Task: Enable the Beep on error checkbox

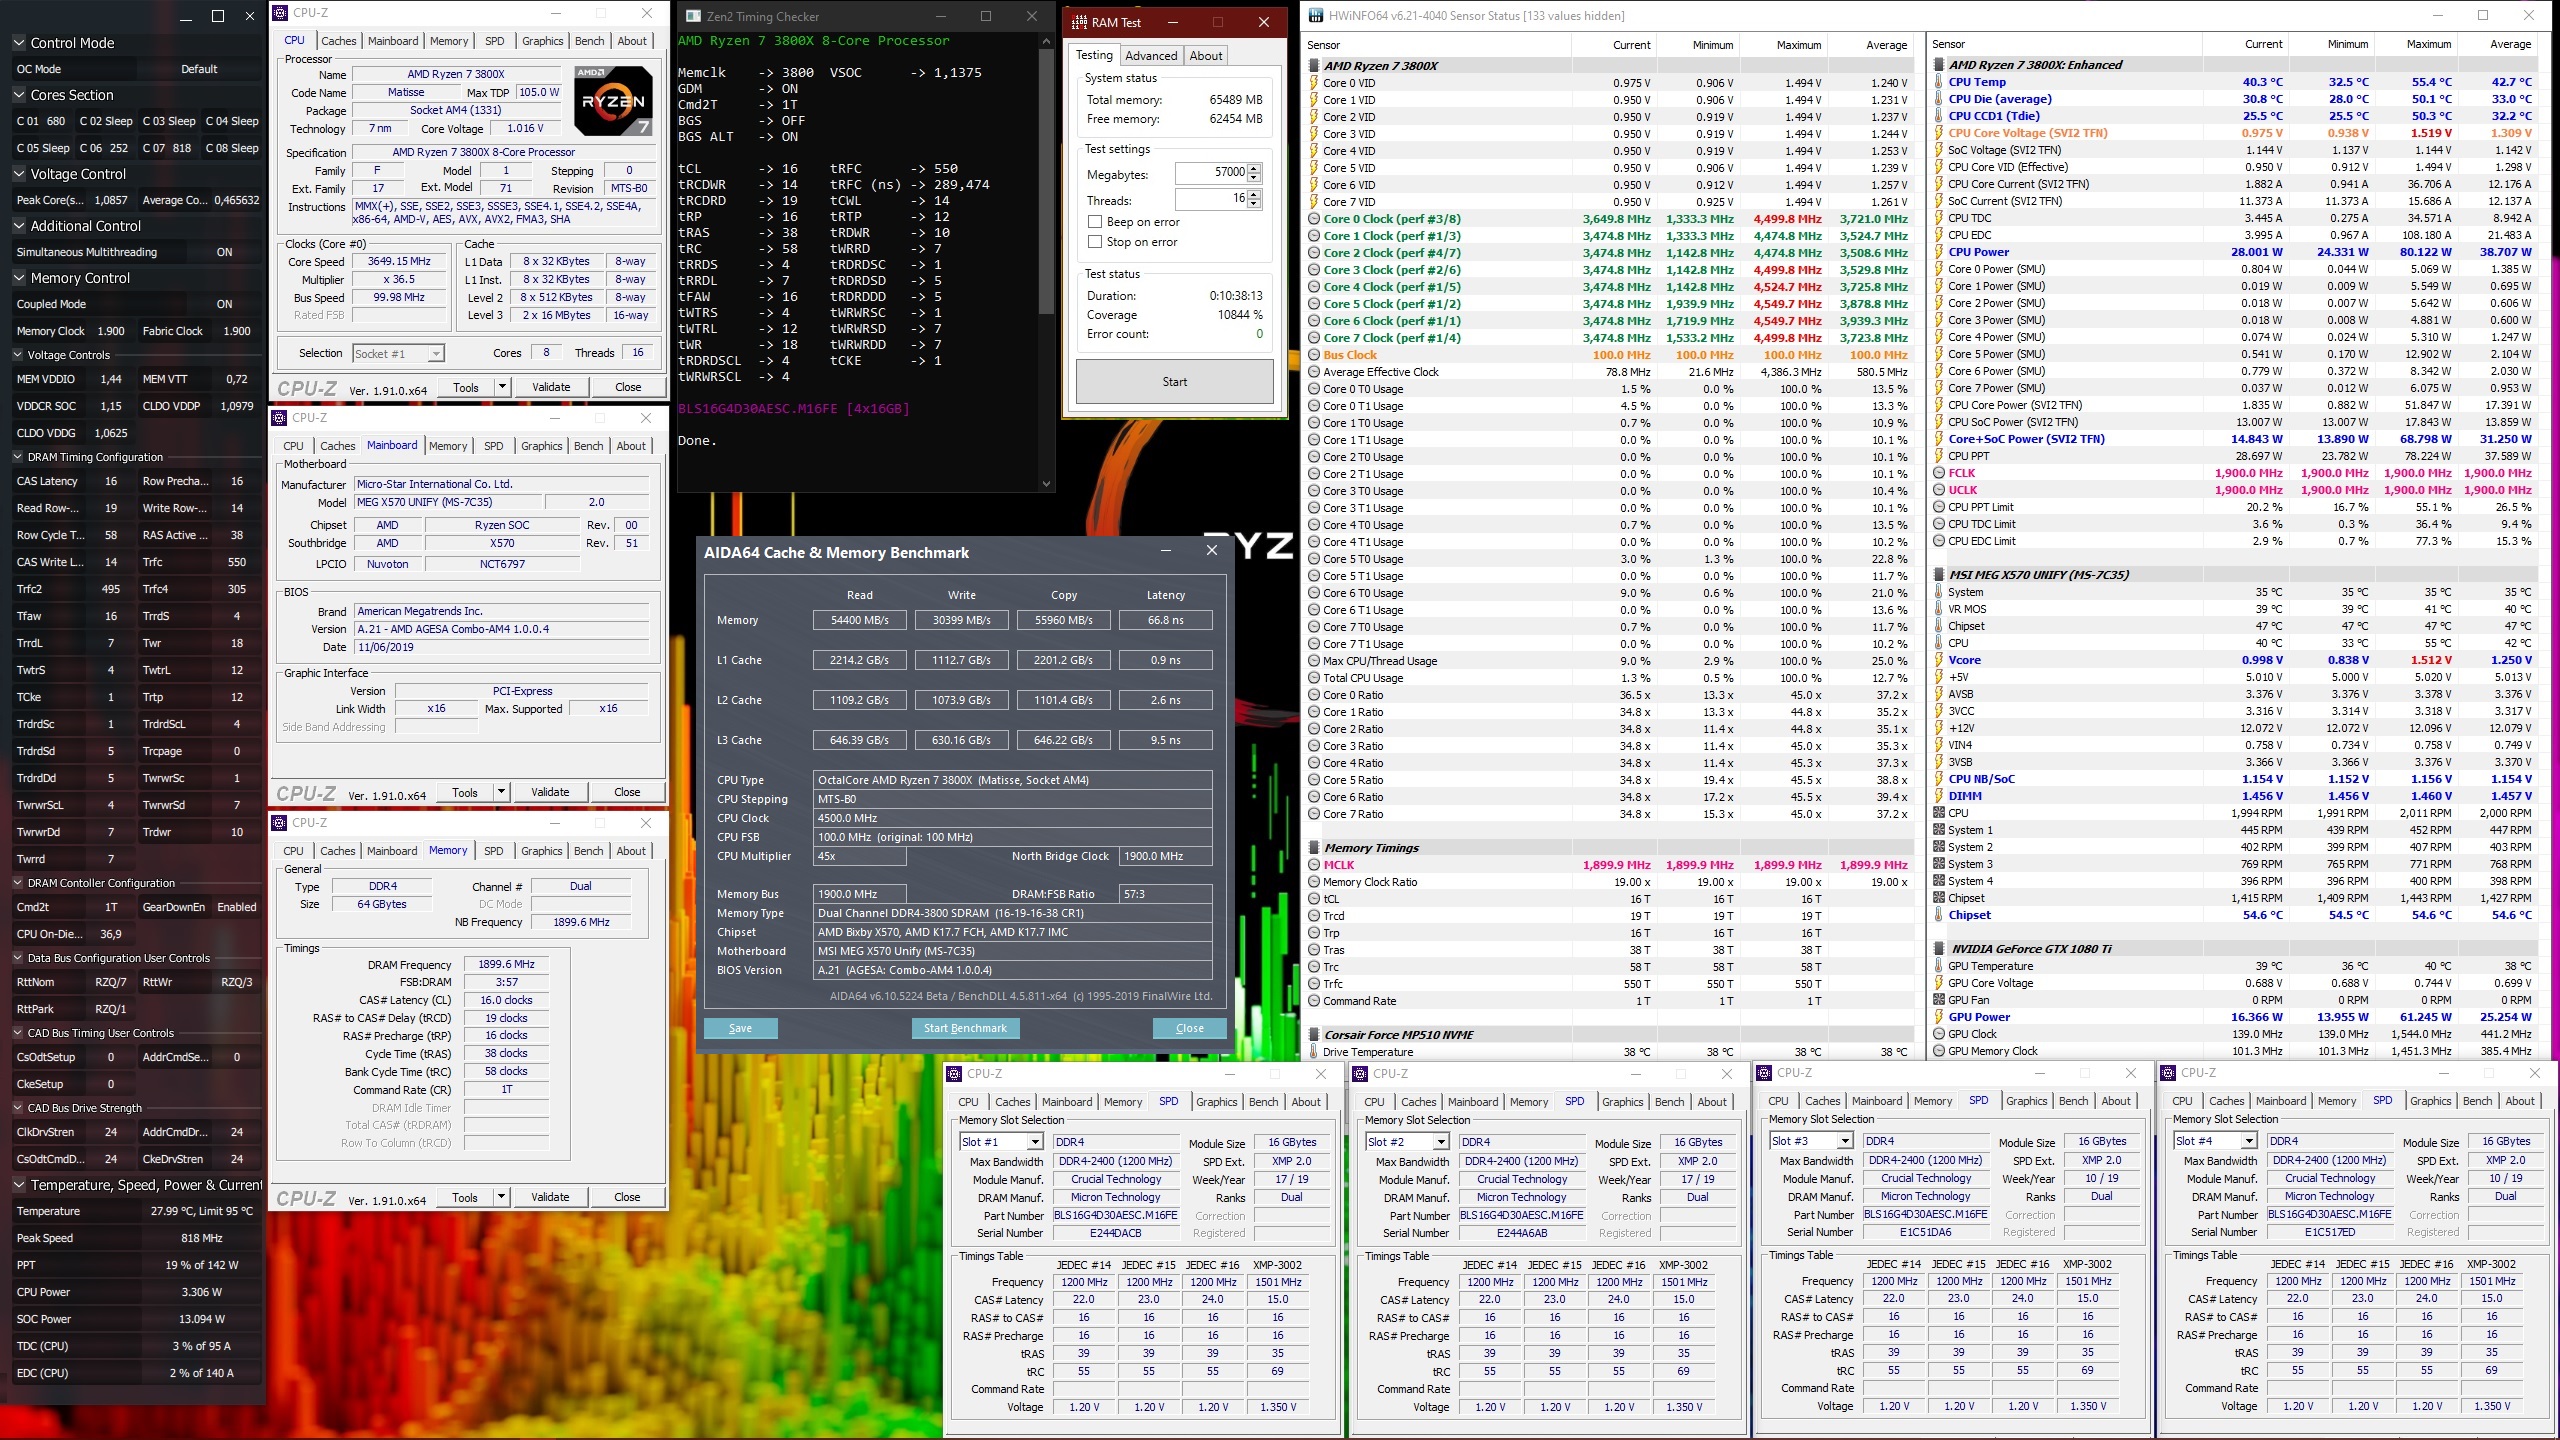Action: [x=1095, y=222]
